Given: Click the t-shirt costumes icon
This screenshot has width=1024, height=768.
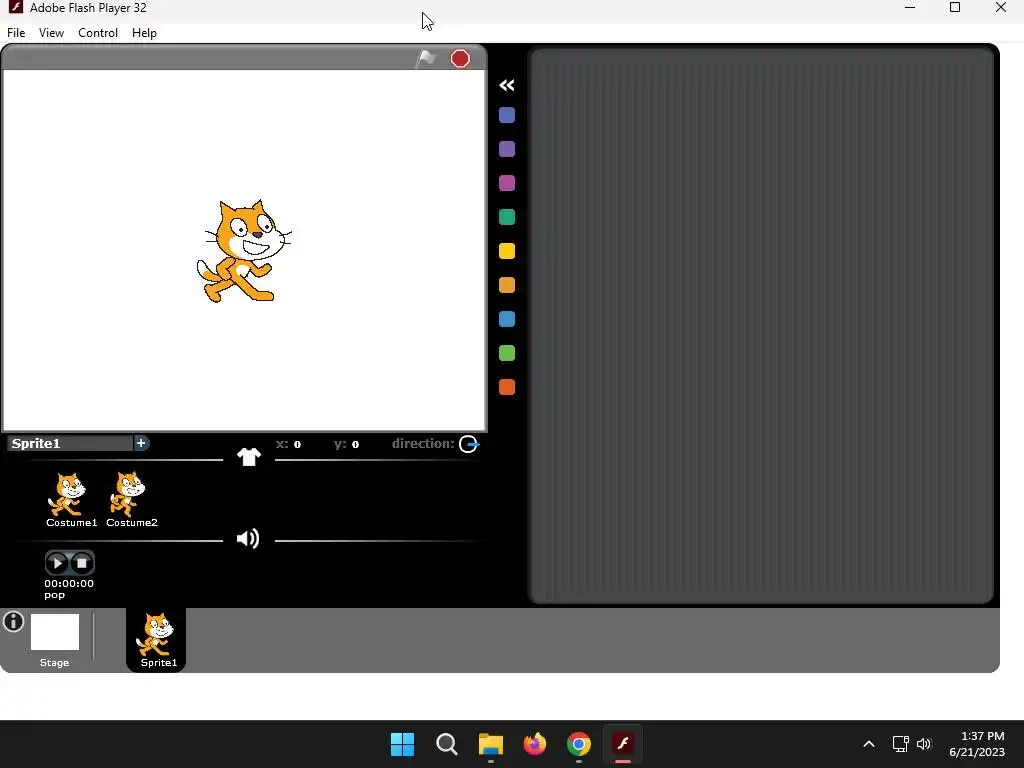Looking at the screenshot, I should (x=249, y=456).
